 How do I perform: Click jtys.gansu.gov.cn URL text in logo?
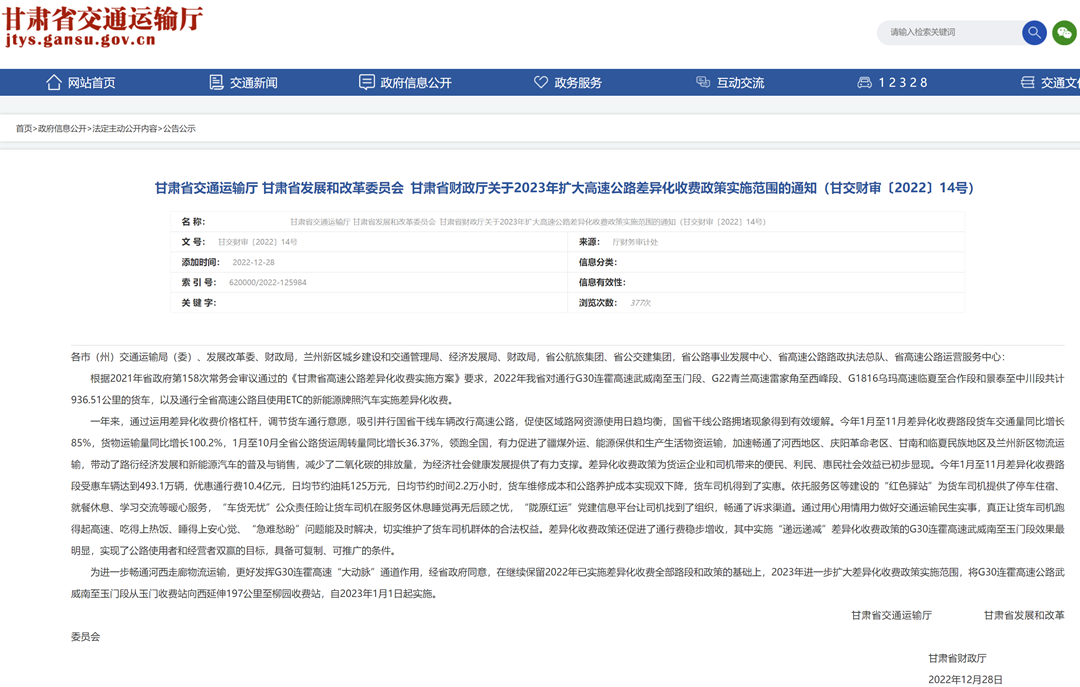click(x=81, y=40)
